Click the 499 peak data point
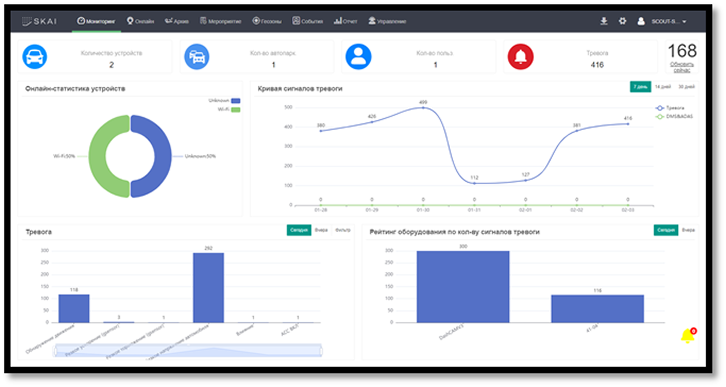The height and width of the screenshot is (387, 726). 423,108
